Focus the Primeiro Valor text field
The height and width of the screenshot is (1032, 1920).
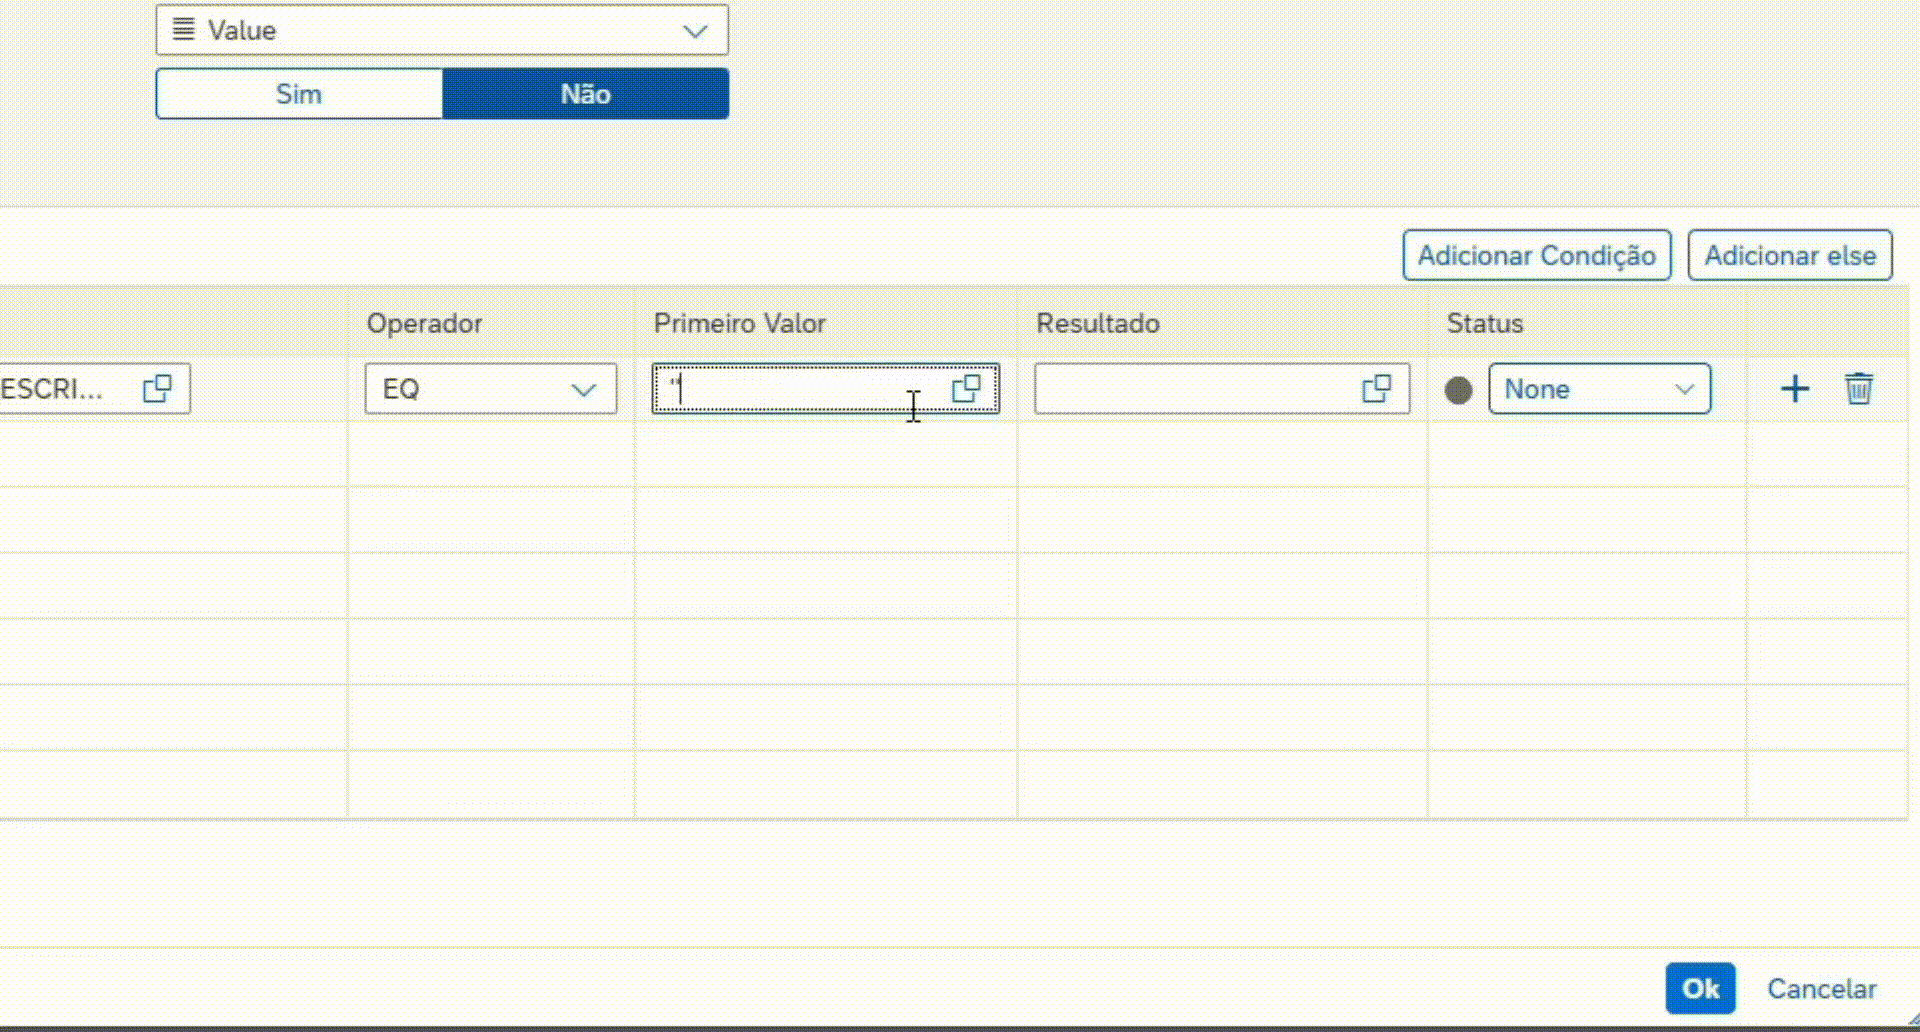coord(800,389)
